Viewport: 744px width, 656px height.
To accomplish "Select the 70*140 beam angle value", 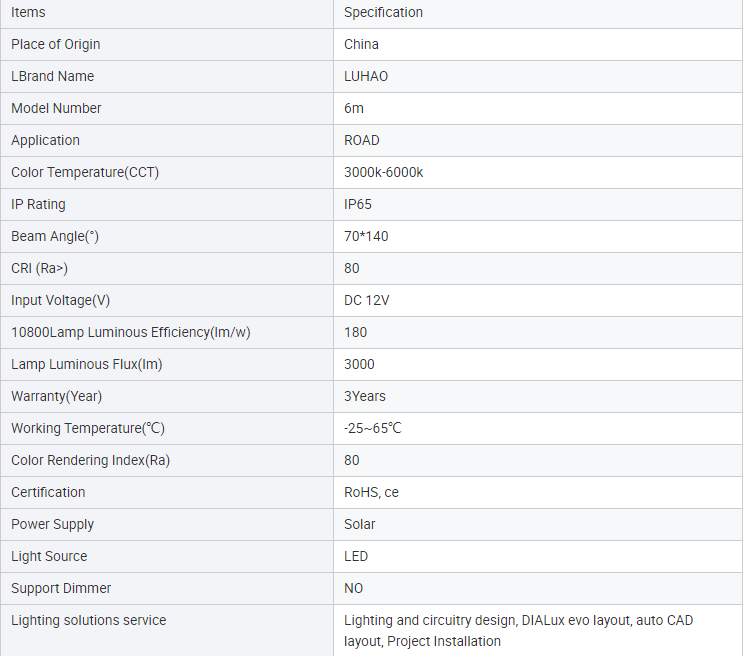I will [366, 236].
